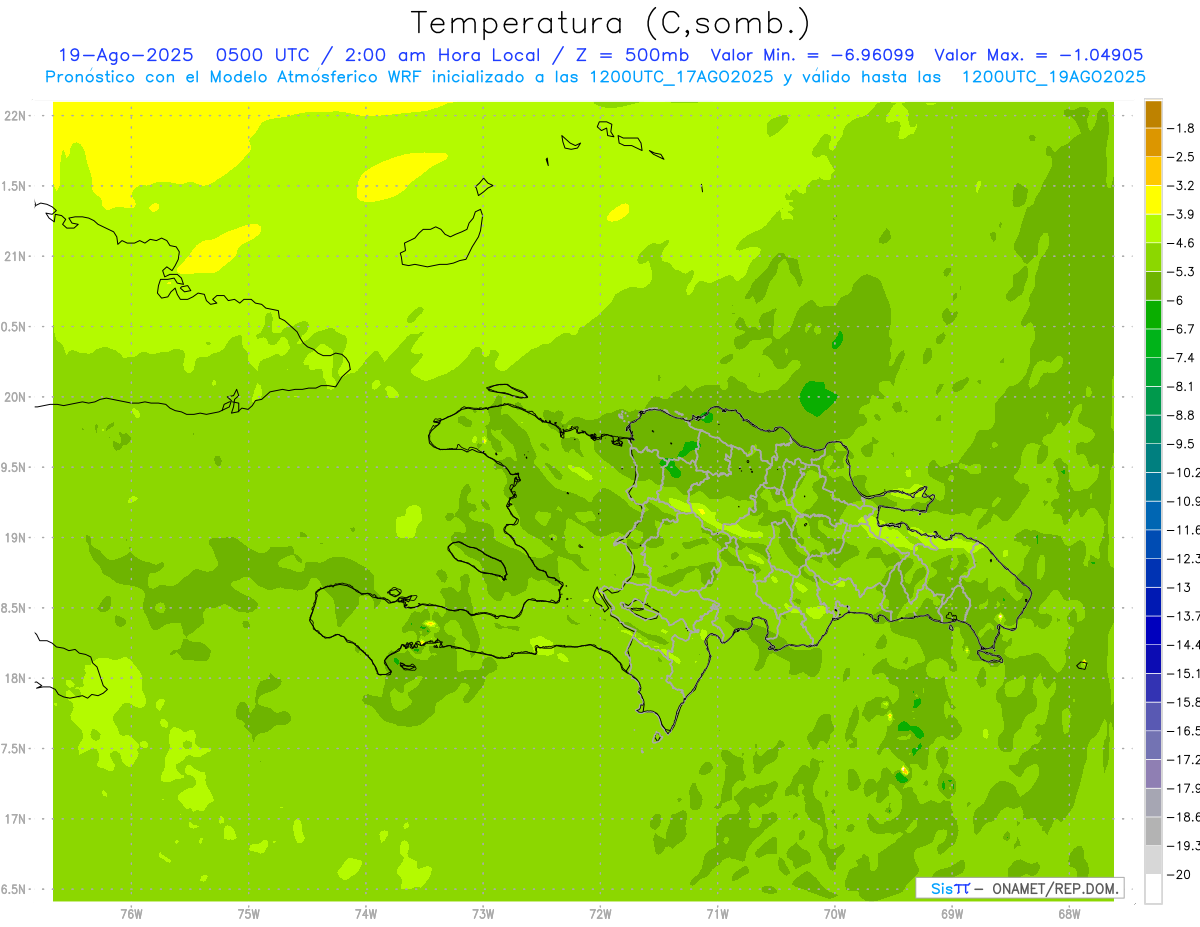Click the 17N latitude axis label
1200x927 pixels.
[x=15, y=819]
